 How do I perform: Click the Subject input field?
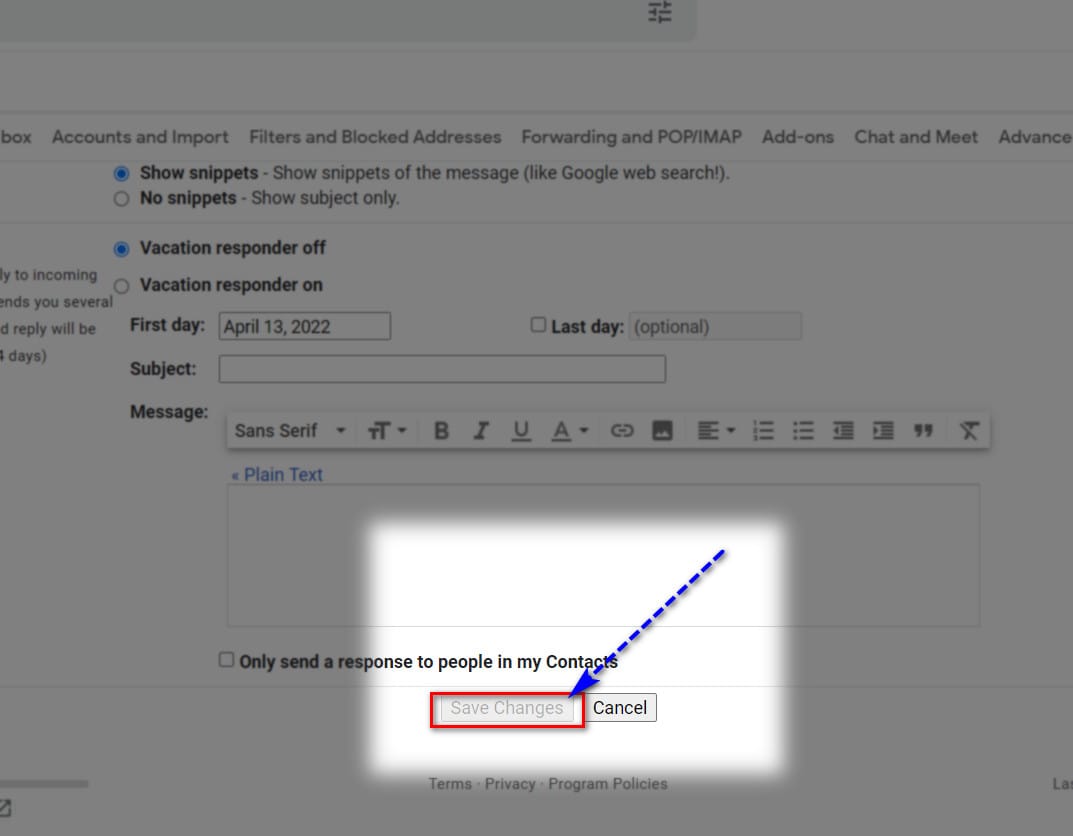click(x=442, y=369)
